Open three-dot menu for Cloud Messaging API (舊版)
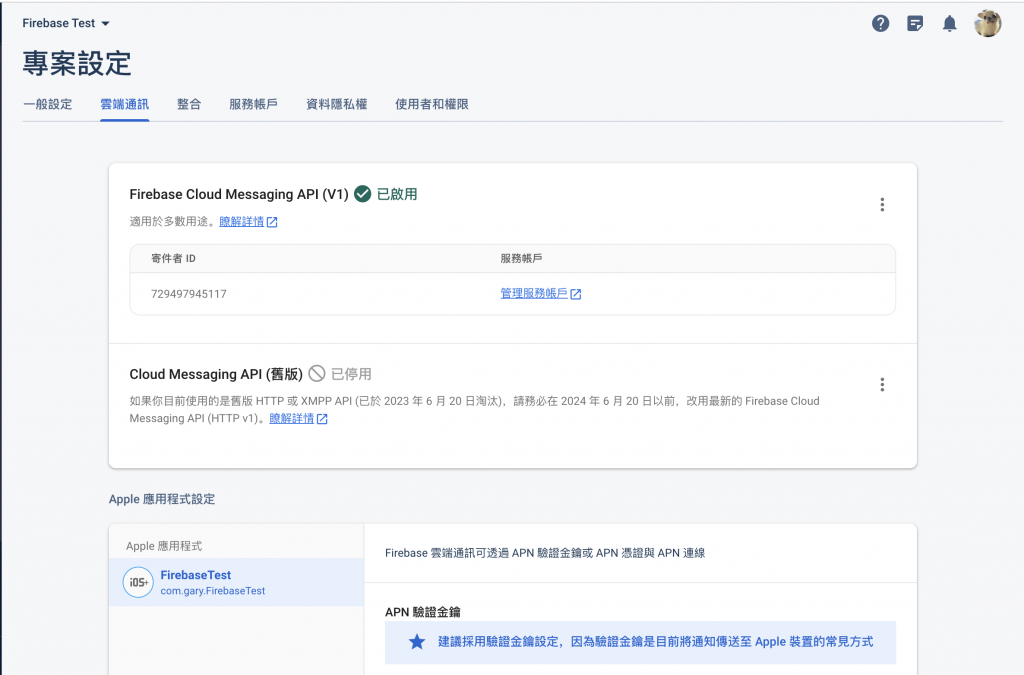This screenshot has width=1024, height=675. (x=882, y=385)
